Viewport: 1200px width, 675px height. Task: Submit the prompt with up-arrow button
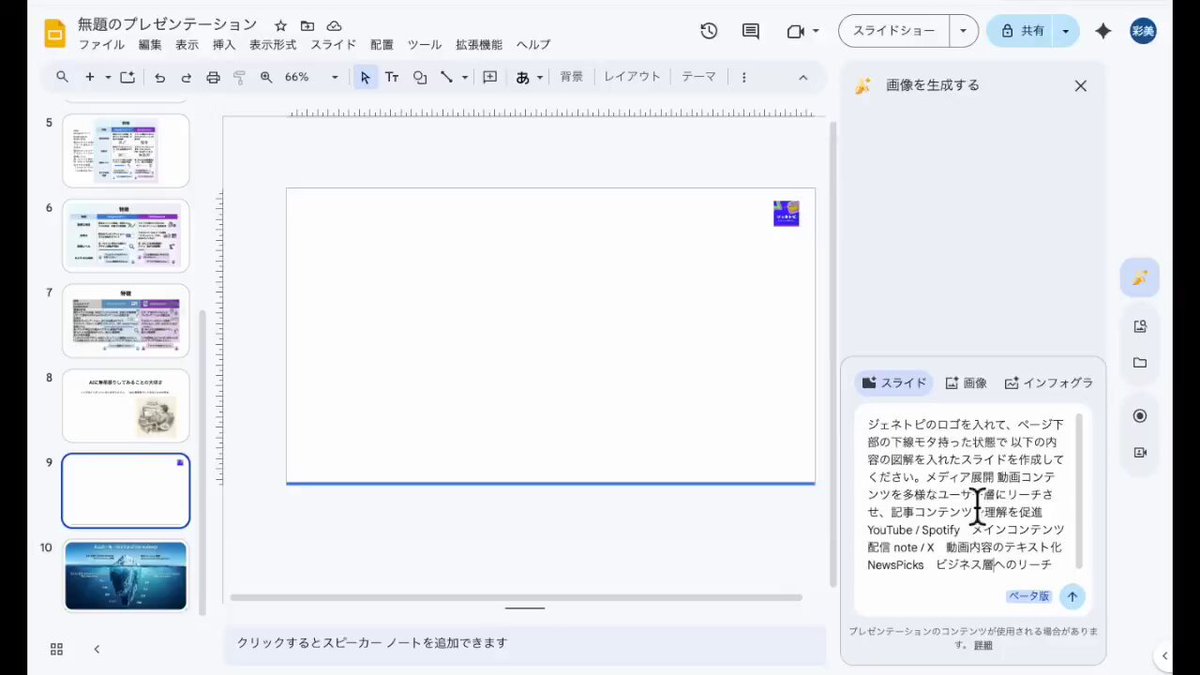1072,596
